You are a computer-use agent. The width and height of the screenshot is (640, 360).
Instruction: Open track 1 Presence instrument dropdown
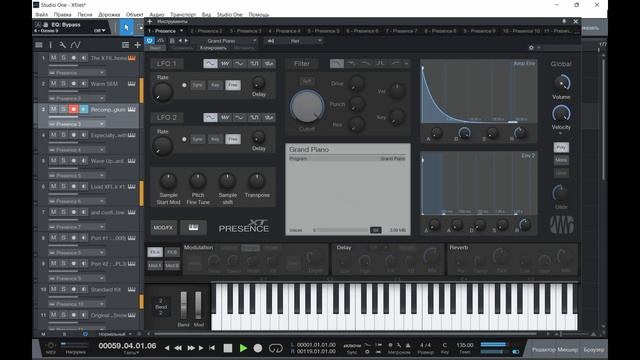click(77, 73)
